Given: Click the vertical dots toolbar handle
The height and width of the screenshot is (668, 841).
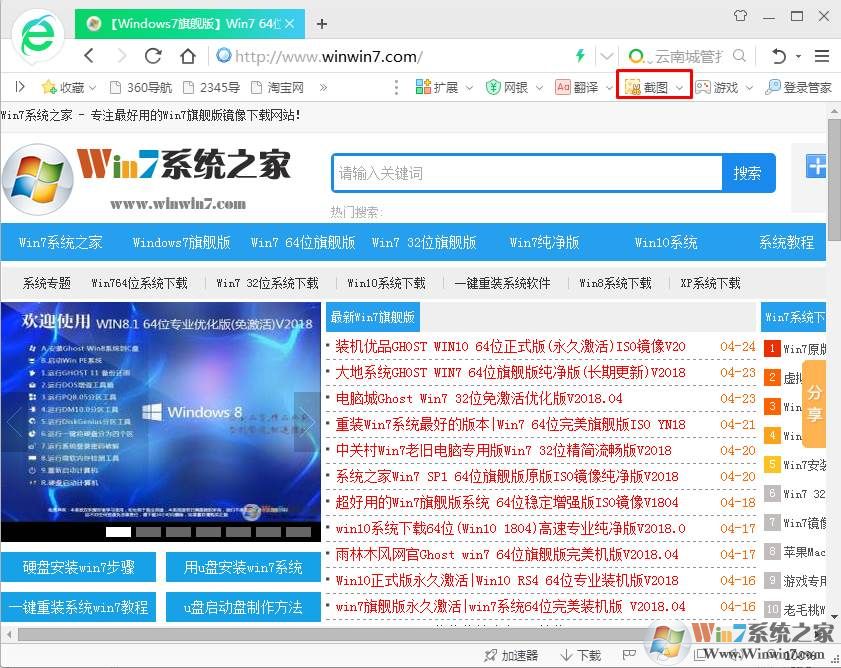Looking at the screenshot, I should point(396,87).
